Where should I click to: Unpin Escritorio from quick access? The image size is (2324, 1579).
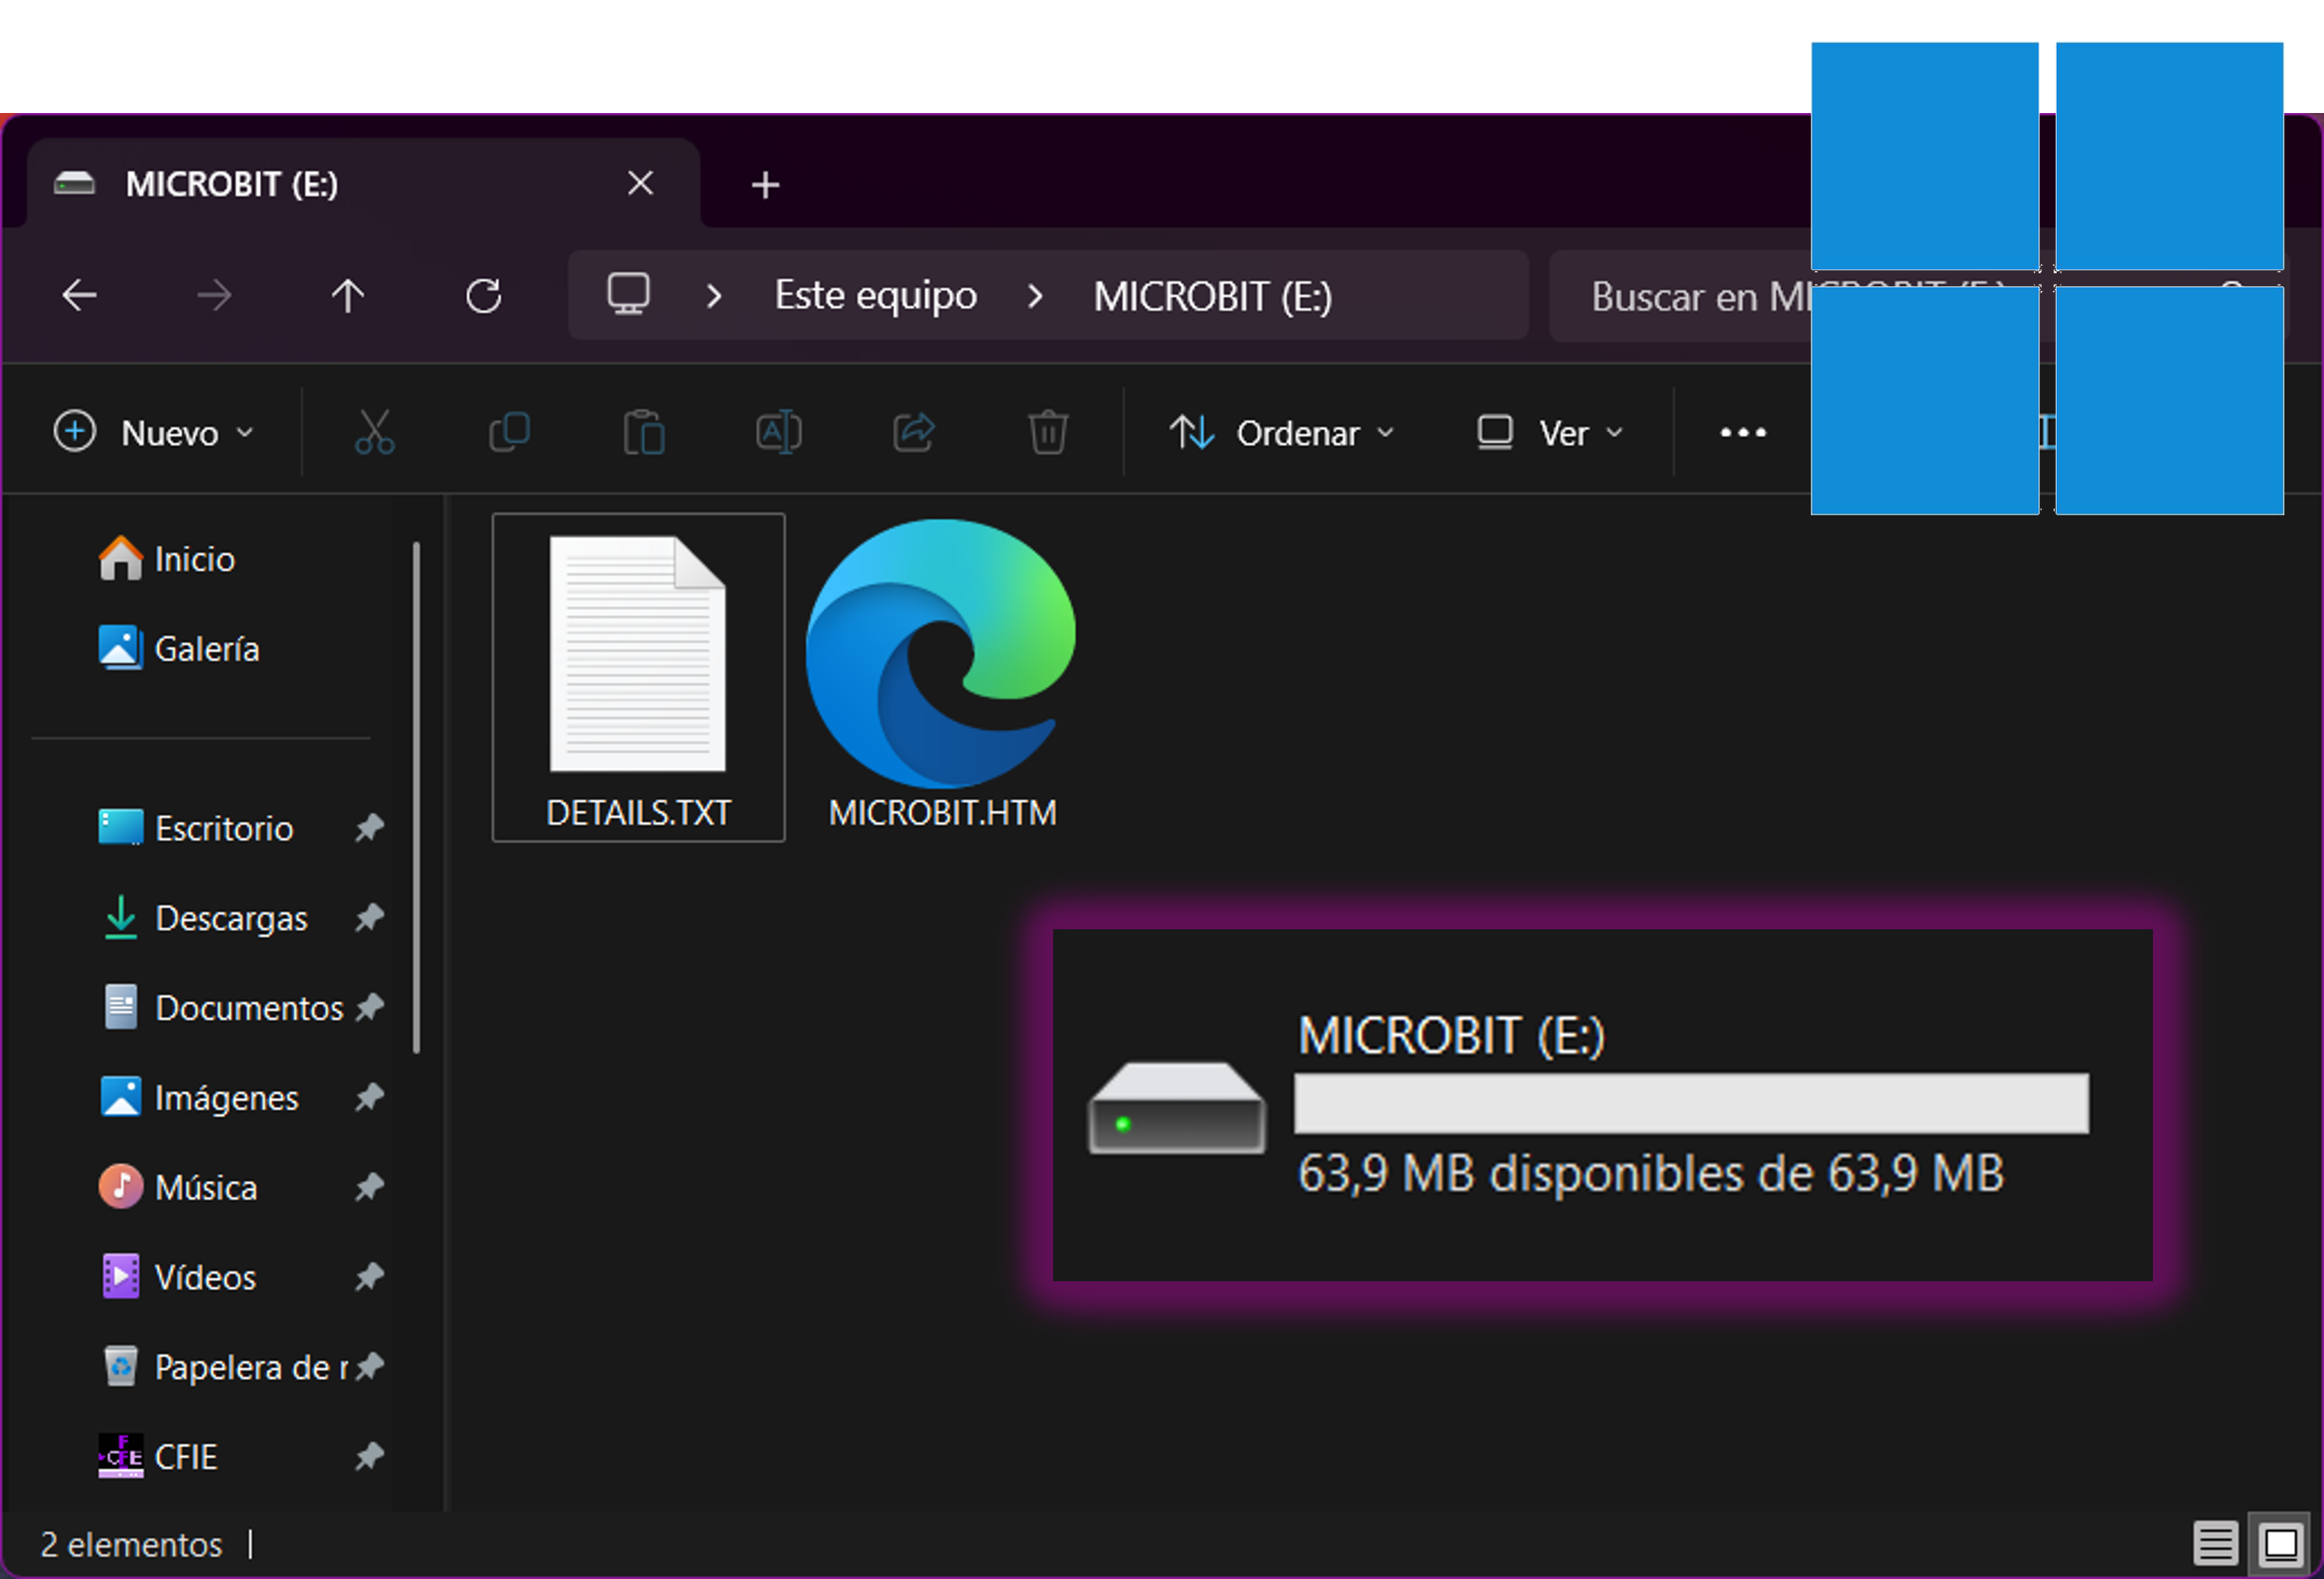point(369,827)
